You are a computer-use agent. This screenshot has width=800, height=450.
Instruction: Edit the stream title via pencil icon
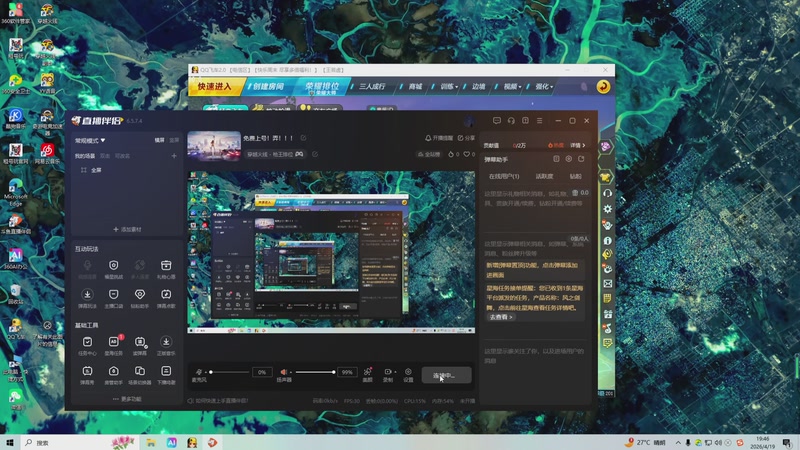pos(303,138)
